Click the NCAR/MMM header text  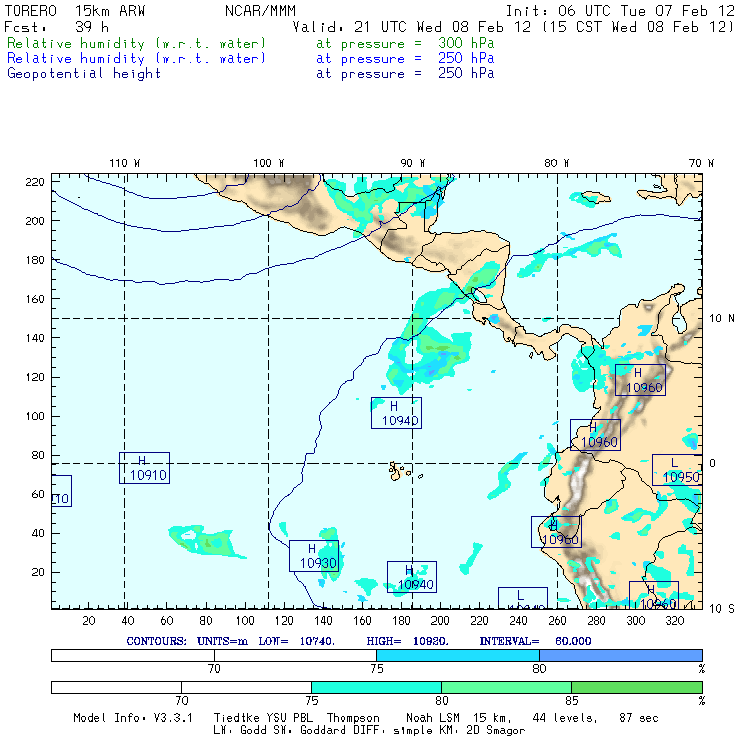point(260,11)
